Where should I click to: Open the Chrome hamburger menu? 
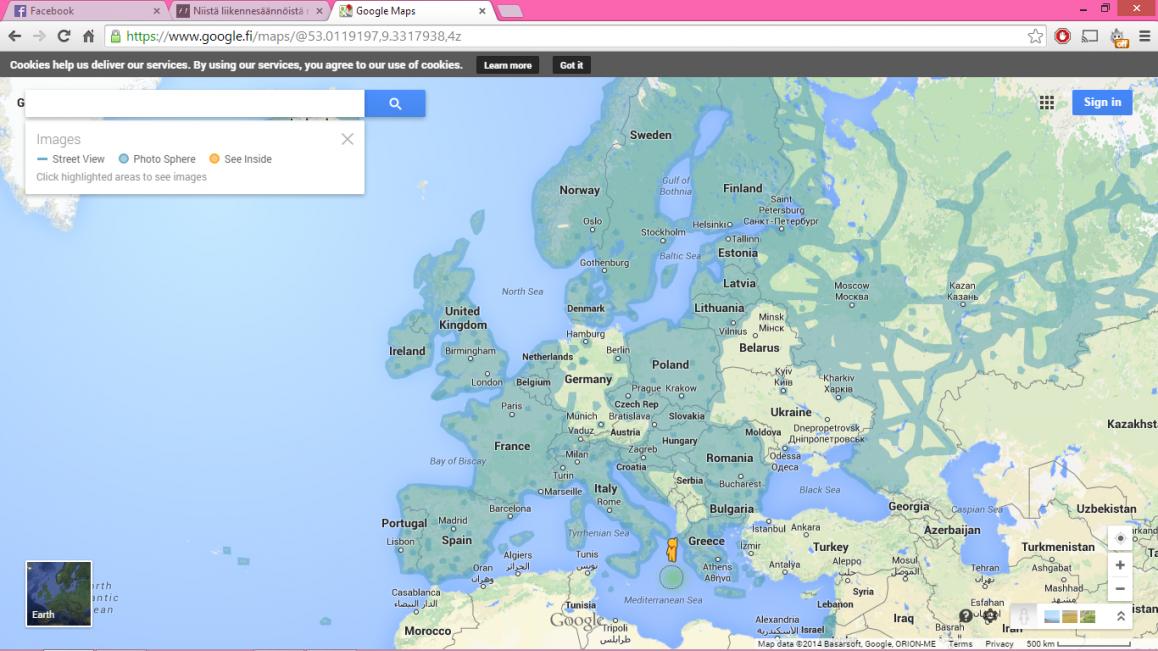[x=1144, y=36]
